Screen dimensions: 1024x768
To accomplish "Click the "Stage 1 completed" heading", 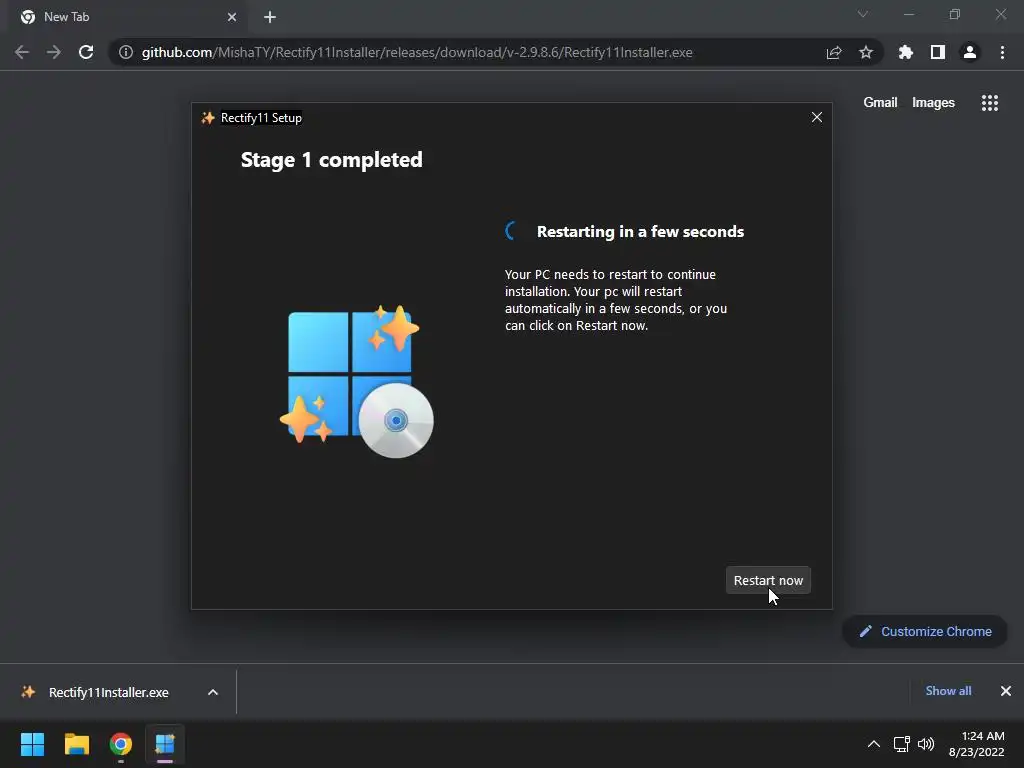I will pyautogui.click(x=331, y=160).
